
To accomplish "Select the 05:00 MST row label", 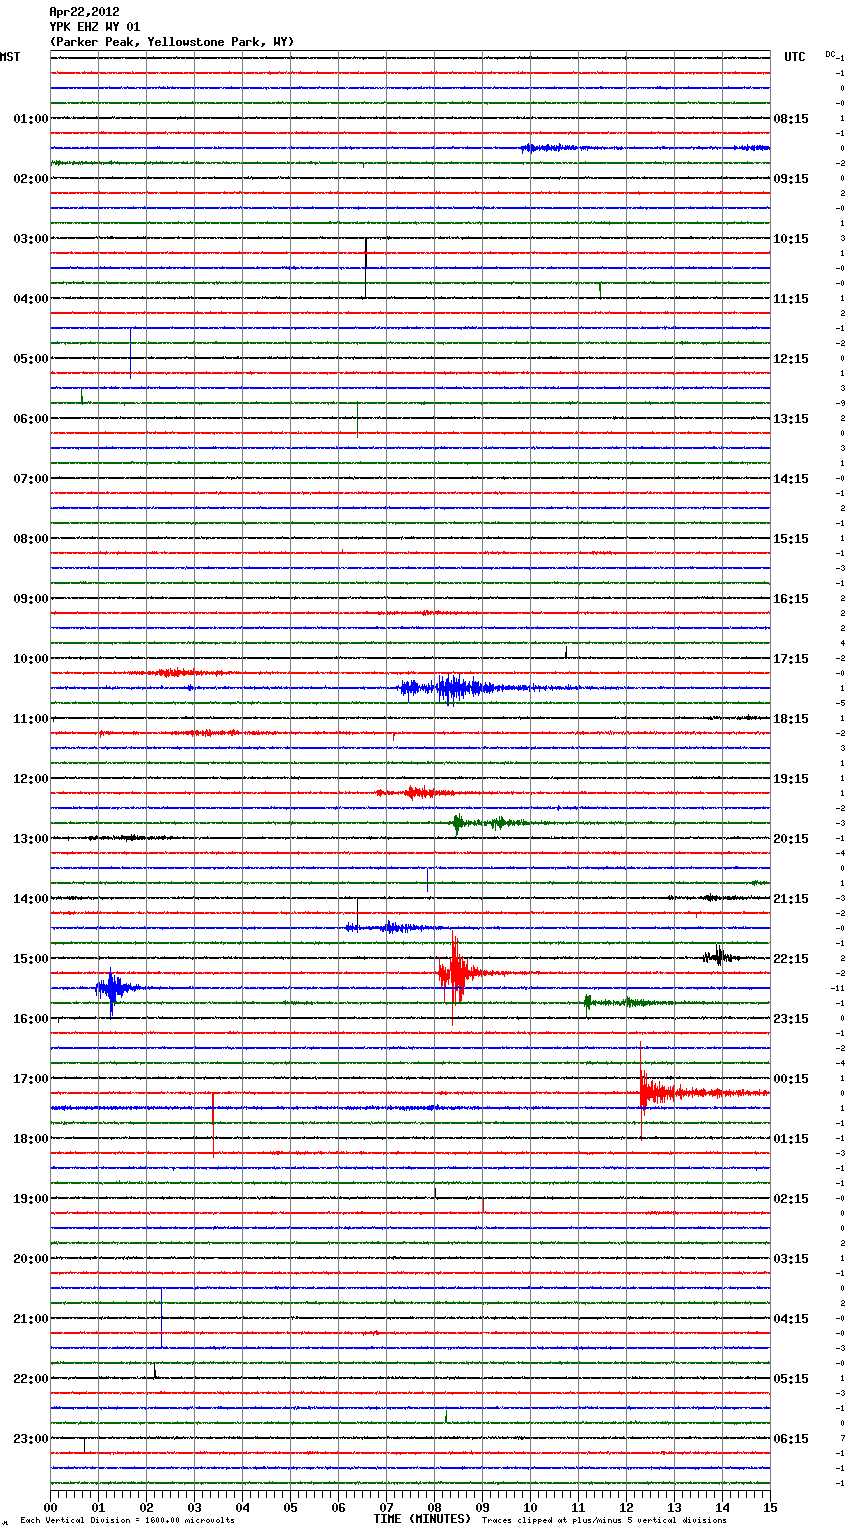I will click(x=31, y=359).
